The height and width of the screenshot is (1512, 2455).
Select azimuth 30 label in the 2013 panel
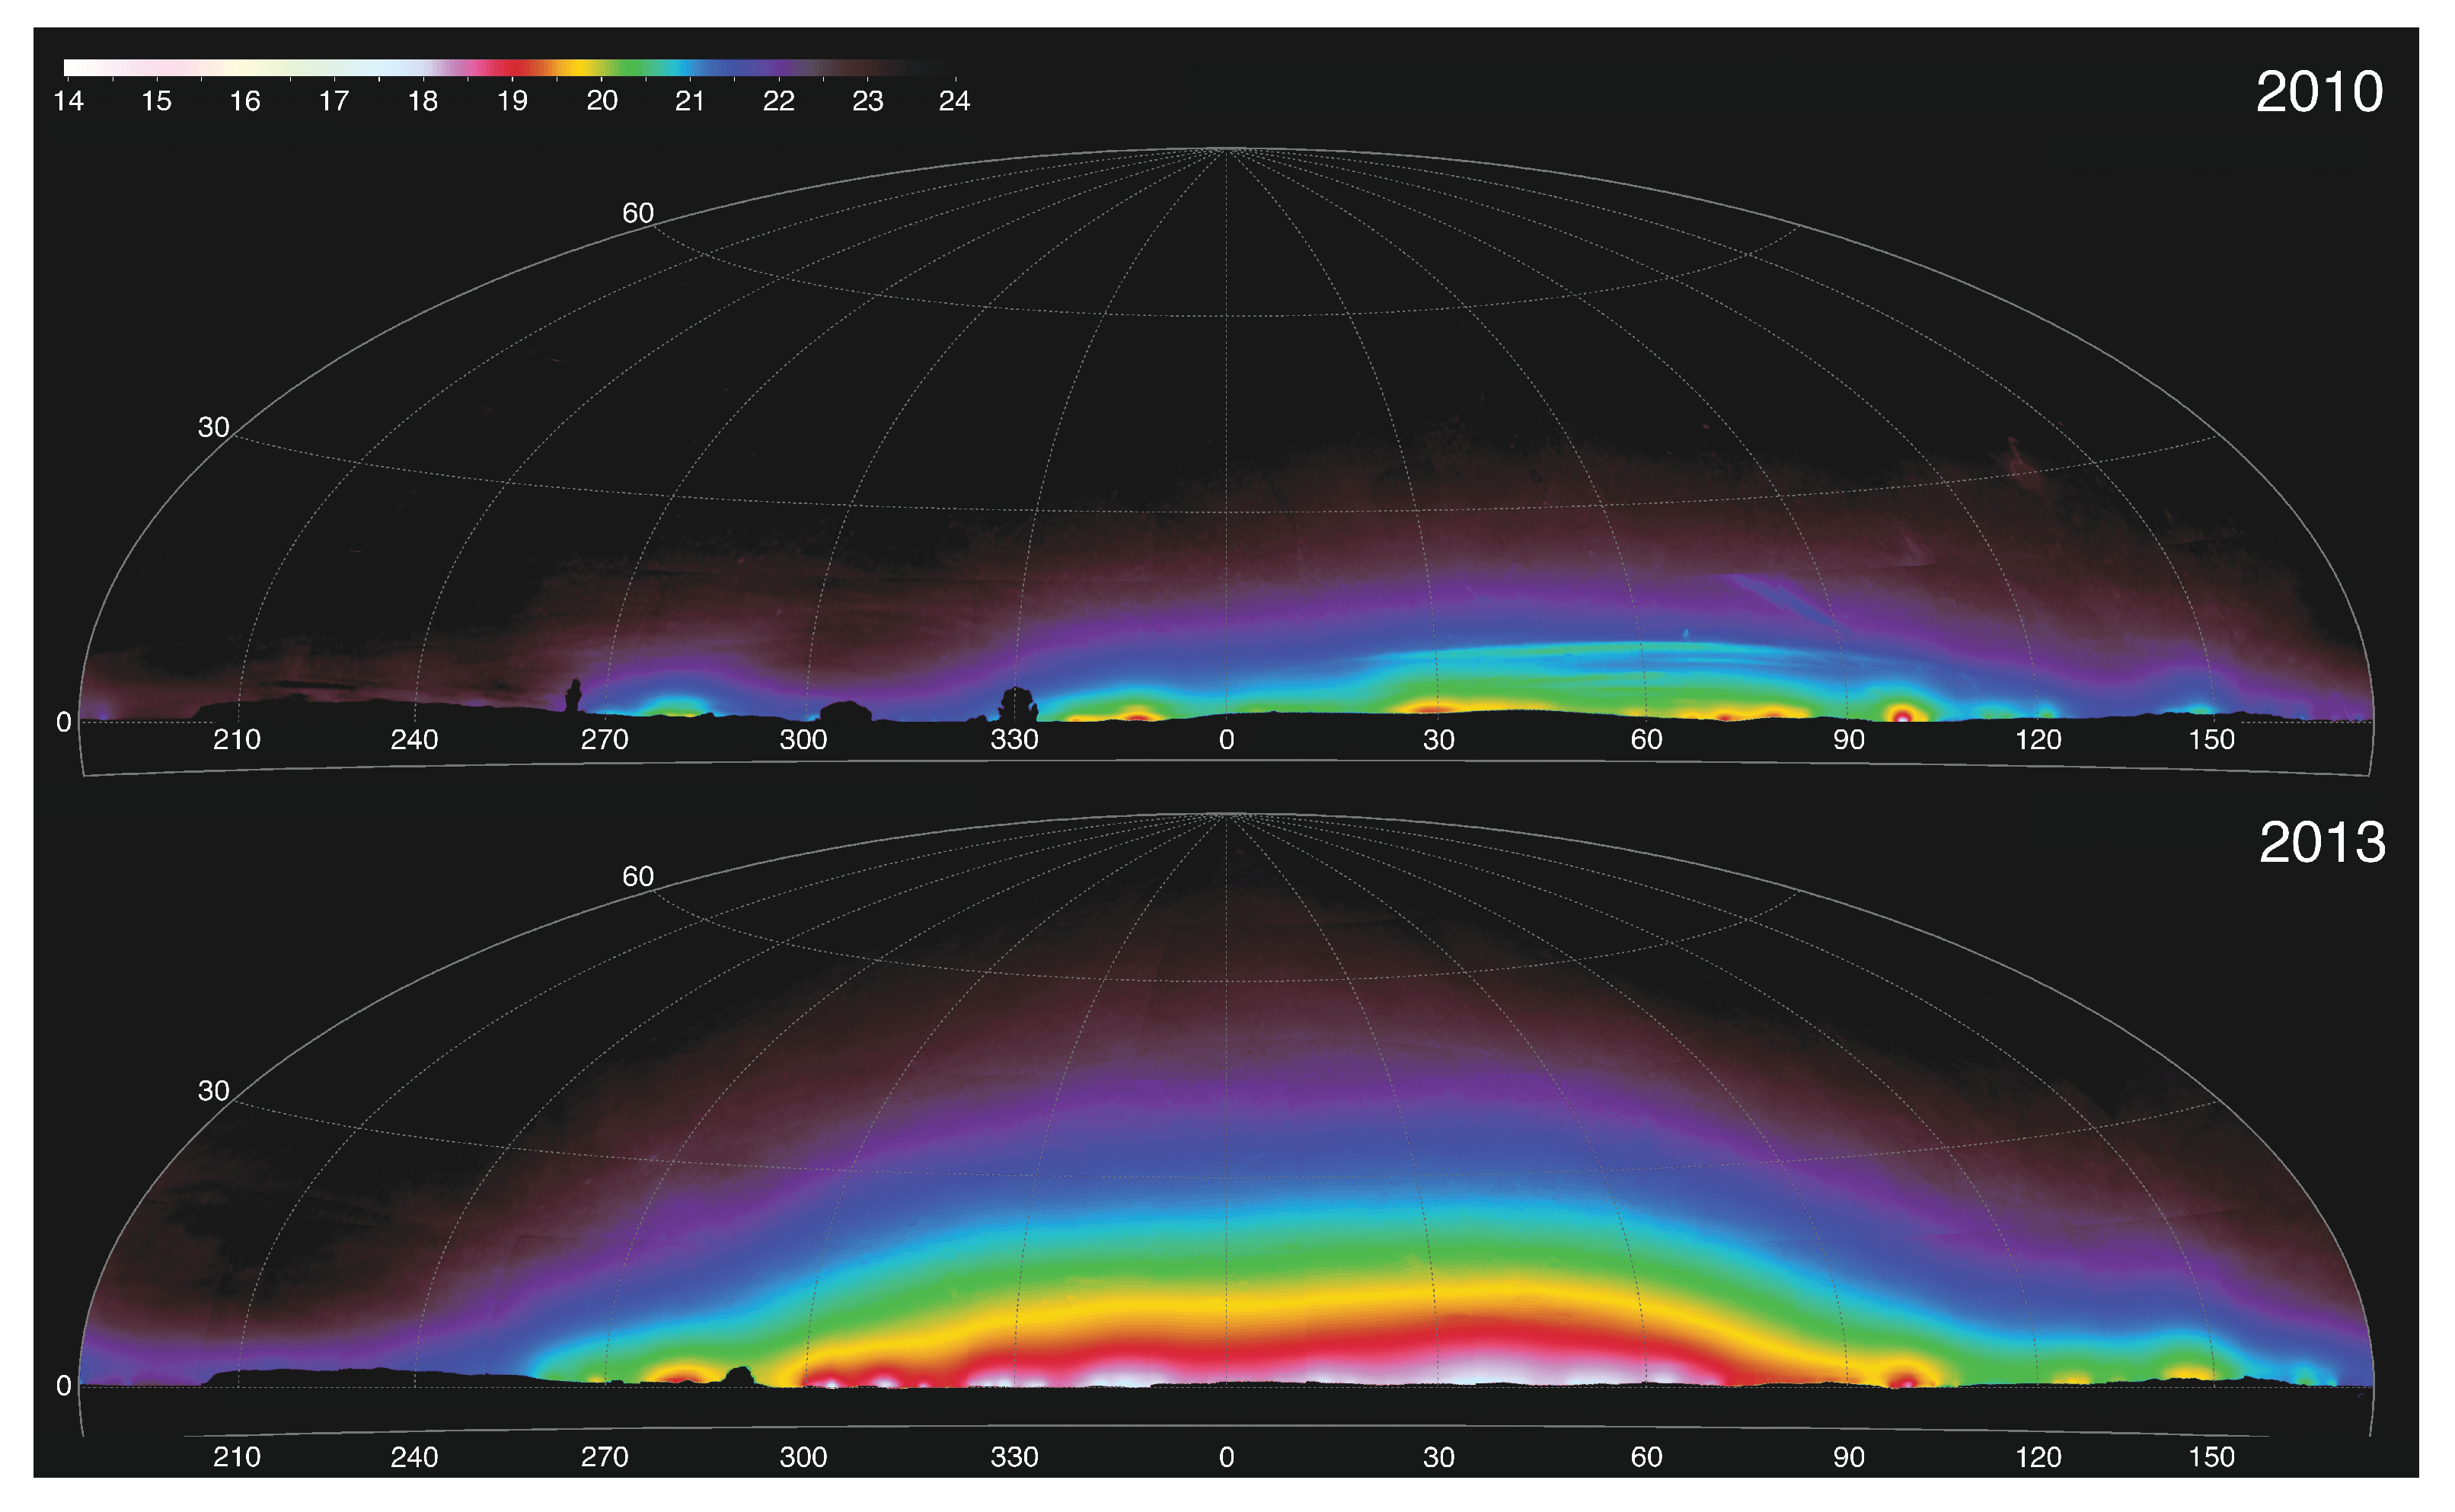pyautogui.click(x=1439, y=1458)
